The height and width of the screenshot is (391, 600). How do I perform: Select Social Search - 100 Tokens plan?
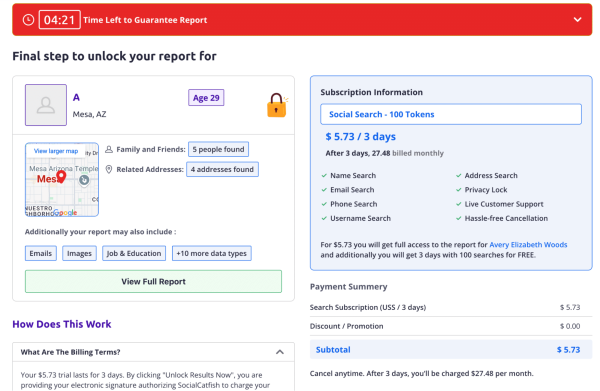[x=451, y=114]
